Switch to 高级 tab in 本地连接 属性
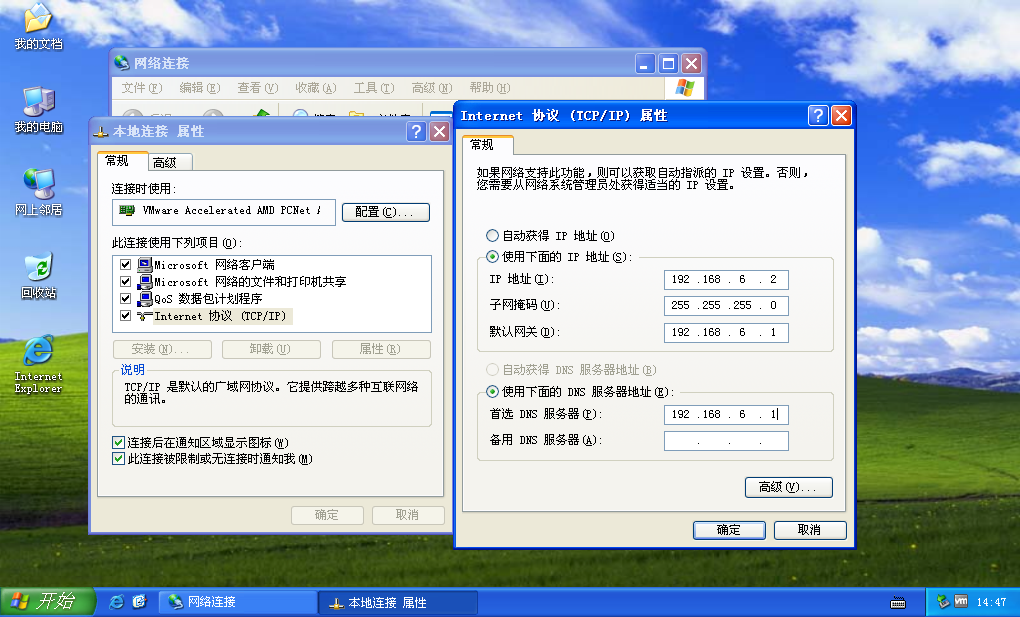This screenshot has height=617, width=1020. coord(170,162)
